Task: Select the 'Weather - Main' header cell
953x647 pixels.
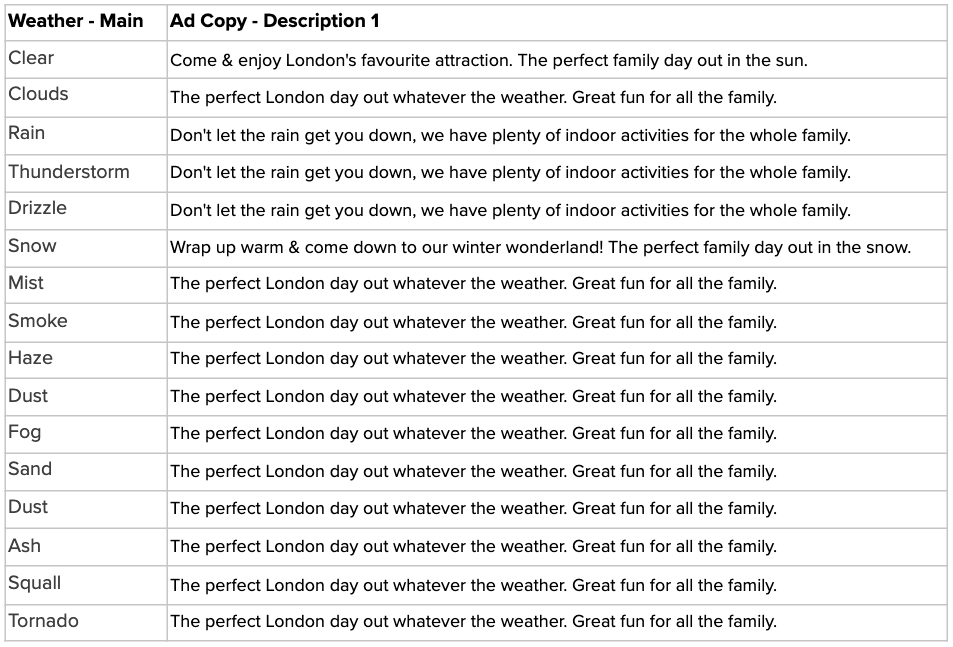Action: (86, 22)
